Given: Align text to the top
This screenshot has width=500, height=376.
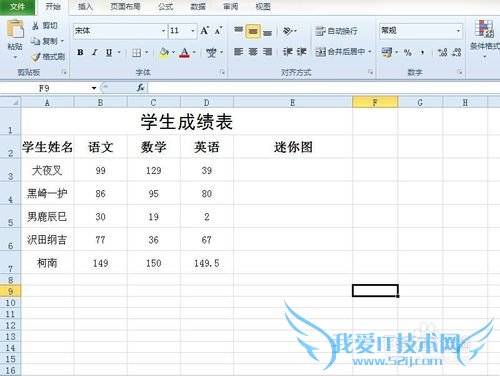Looking at the screenshot, I should [x=238, y=31].
